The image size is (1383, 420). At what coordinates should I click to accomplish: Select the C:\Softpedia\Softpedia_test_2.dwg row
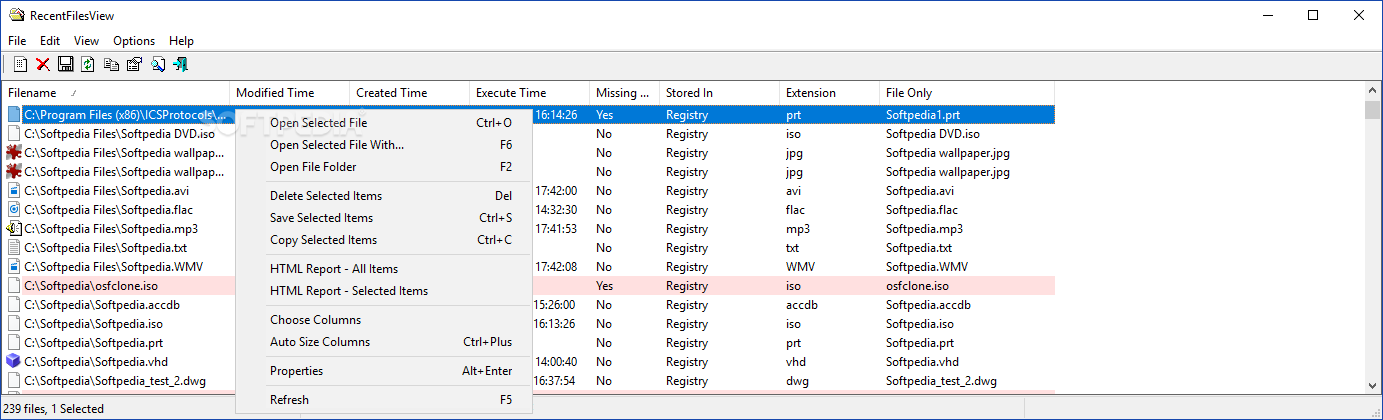pyautogui.click(x=528, y=381)
